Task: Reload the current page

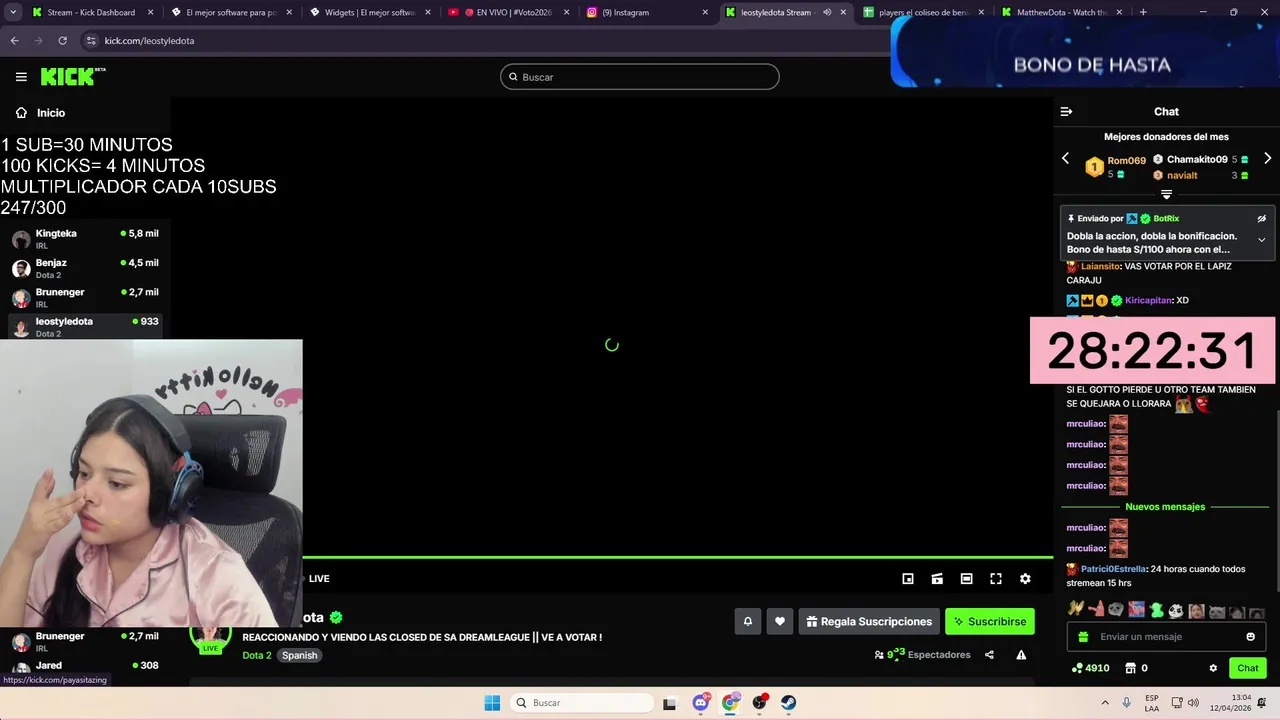Action: pyautogui.click(x=62, y=40)
